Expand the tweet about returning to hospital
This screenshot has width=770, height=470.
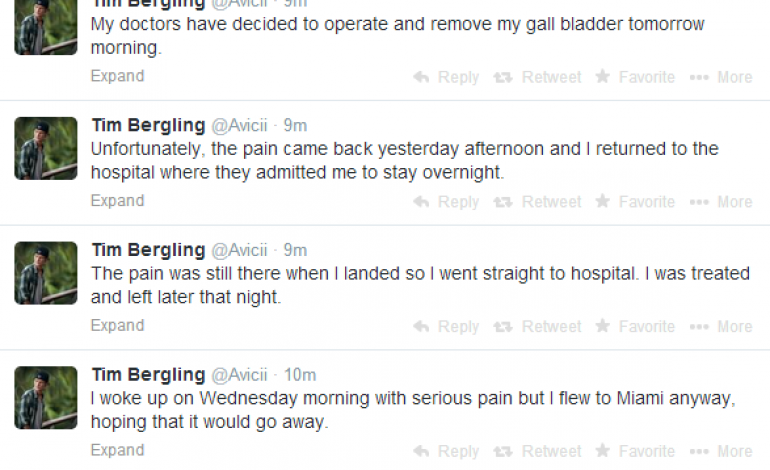point(117,201)
